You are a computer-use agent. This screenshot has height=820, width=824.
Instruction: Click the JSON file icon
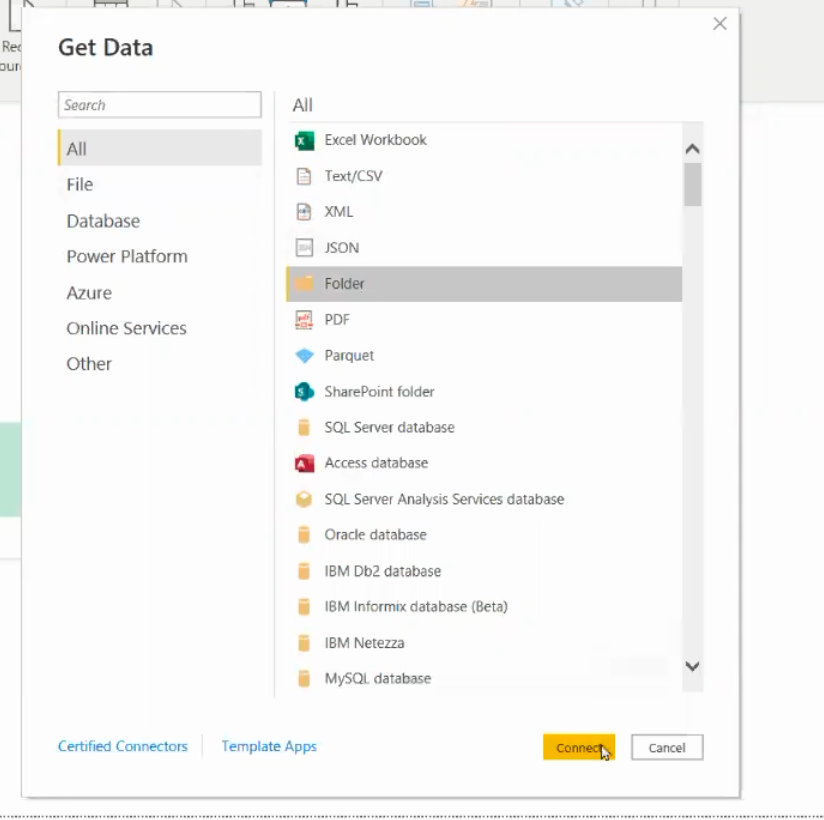coord(304,248)
